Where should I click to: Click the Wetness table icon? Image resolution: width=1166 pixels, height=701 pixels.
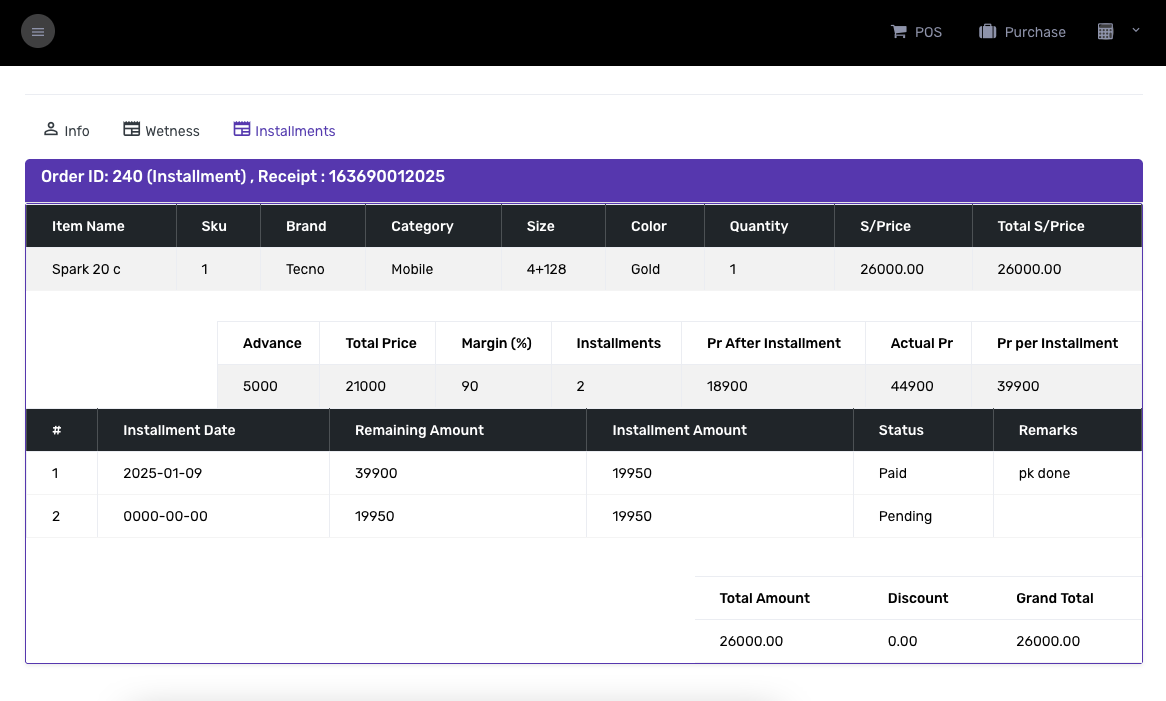[132, 129]
